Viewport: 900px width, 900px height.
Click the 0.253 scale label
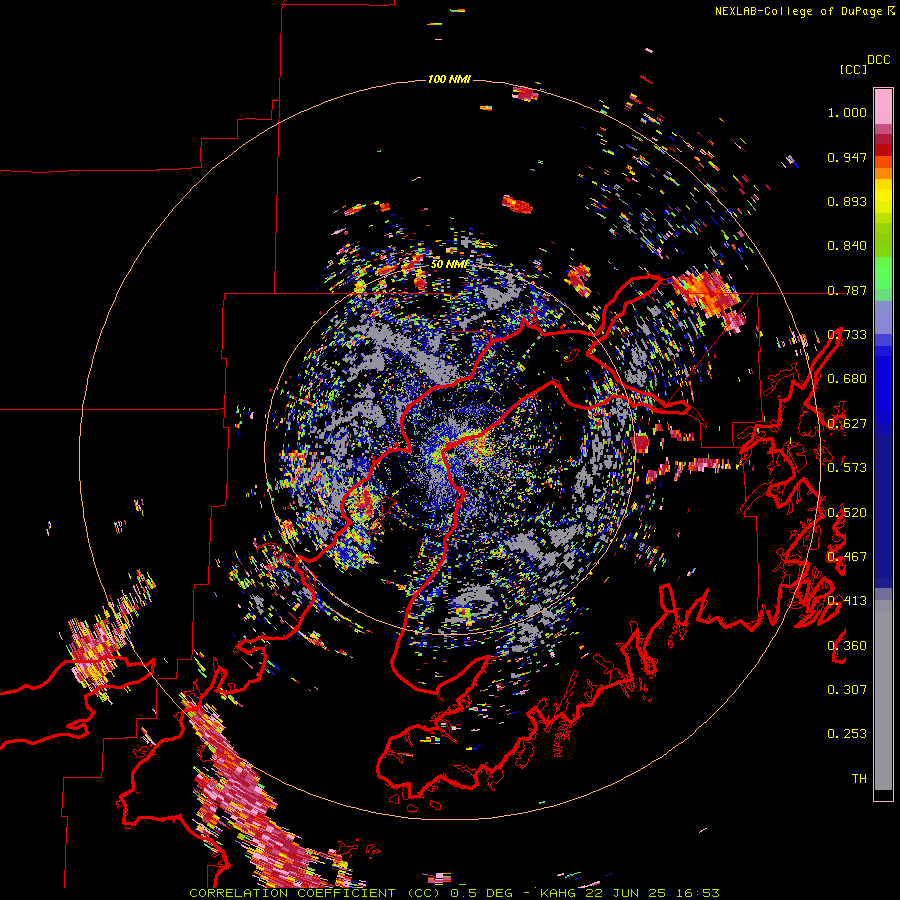click(x=847, y=734)
